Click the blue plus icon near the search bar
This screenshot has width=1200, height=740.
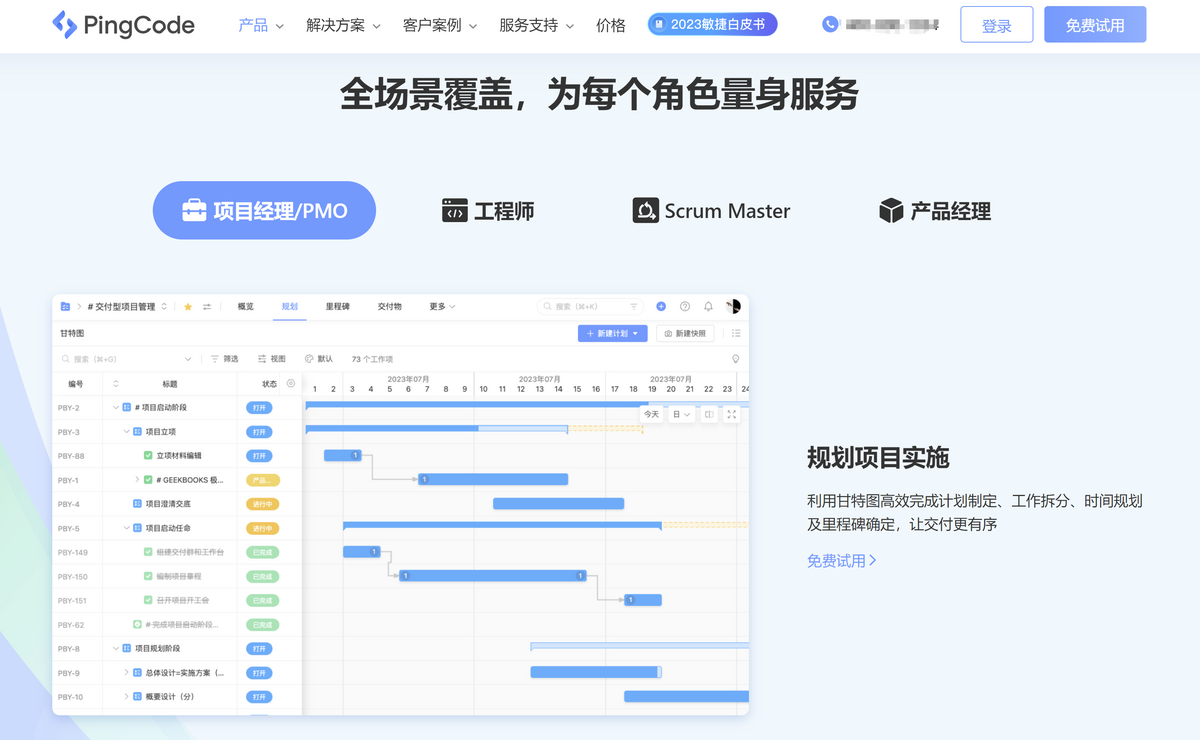pos(661,307)
